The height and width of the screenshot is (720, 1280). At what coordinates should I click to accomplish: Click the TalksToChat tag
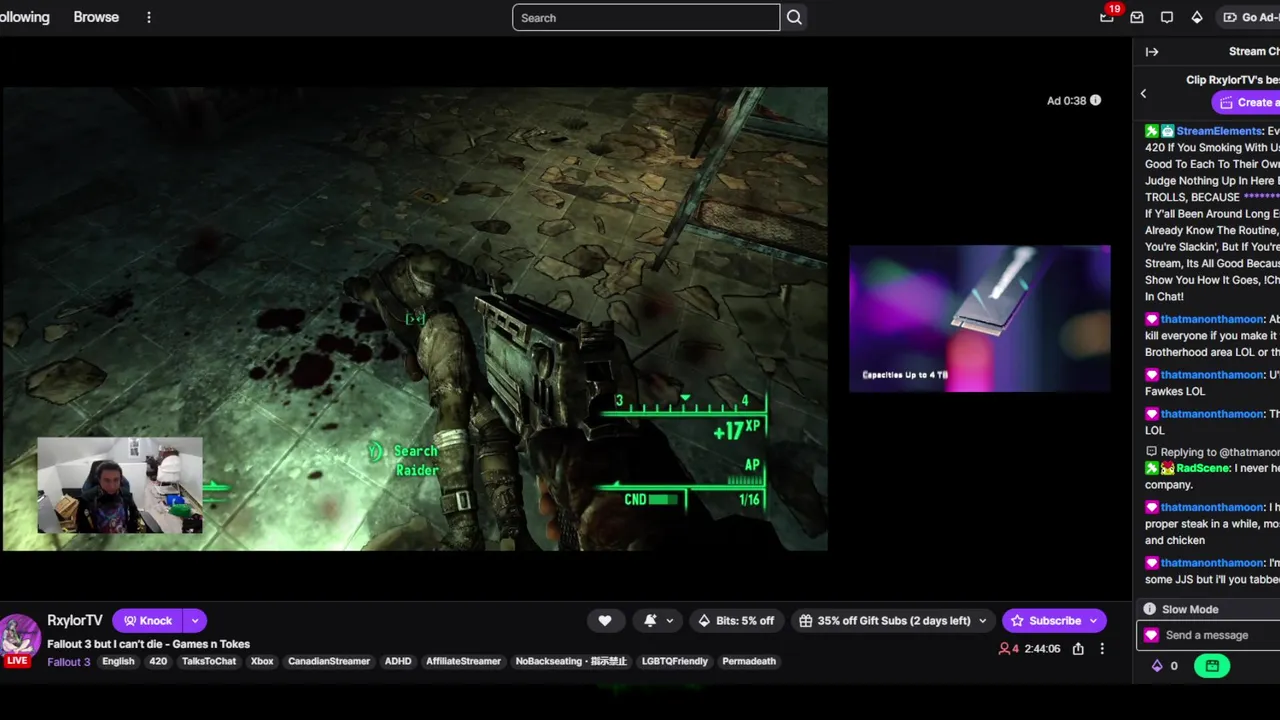[209, 662]
